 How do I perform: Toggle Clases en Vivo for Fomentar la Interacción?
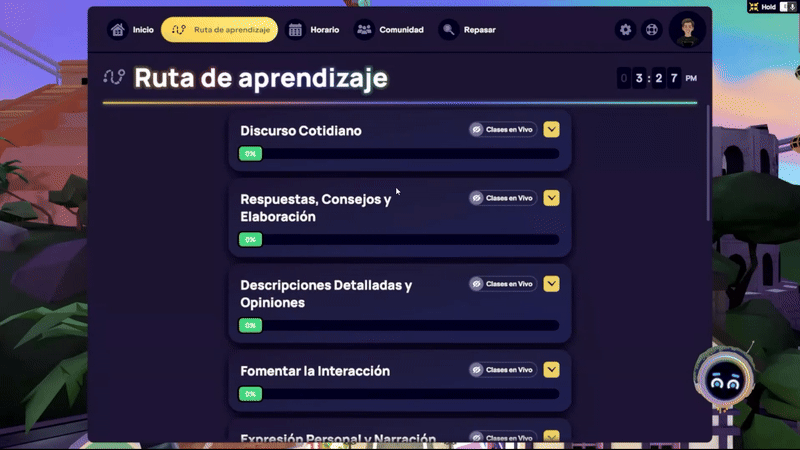(x=503, y=370)
